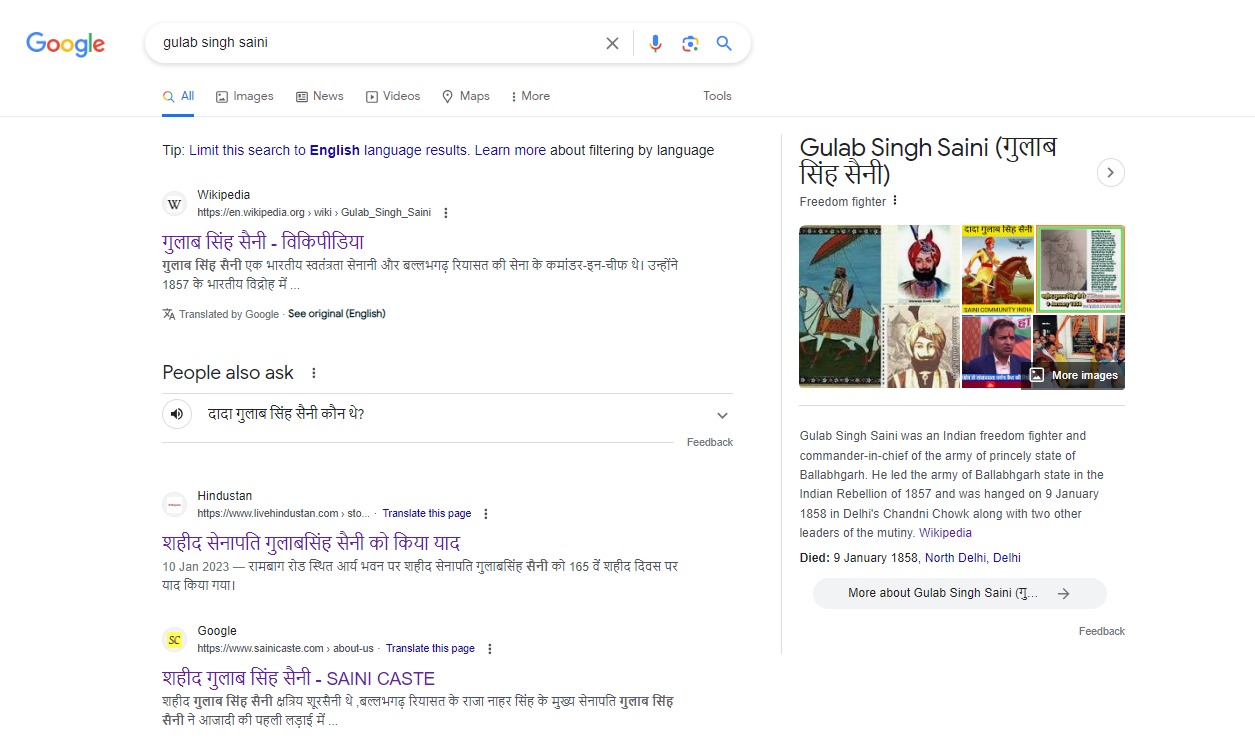The width and height of the screenshot is (1255, 746).
Task: Open options menu for Wikipedia result
Action: coord(446,212)
